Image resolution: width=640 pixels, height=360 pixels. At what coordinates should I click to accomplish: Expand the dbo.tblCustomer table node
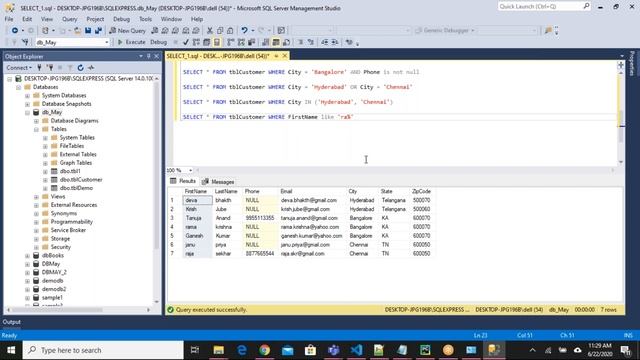(x=45, y=180)
